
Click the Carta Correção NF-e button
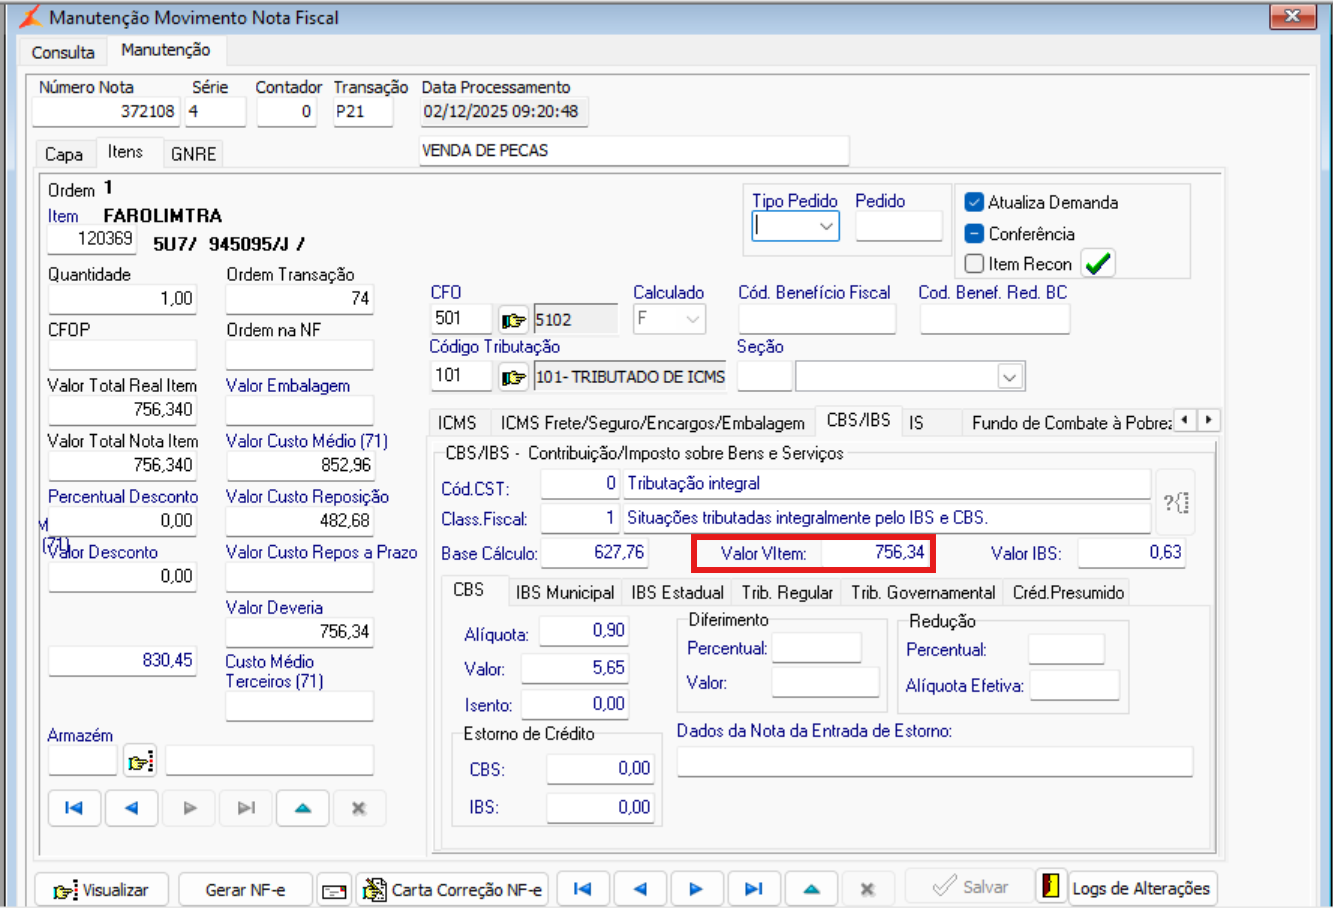[453, 889]
